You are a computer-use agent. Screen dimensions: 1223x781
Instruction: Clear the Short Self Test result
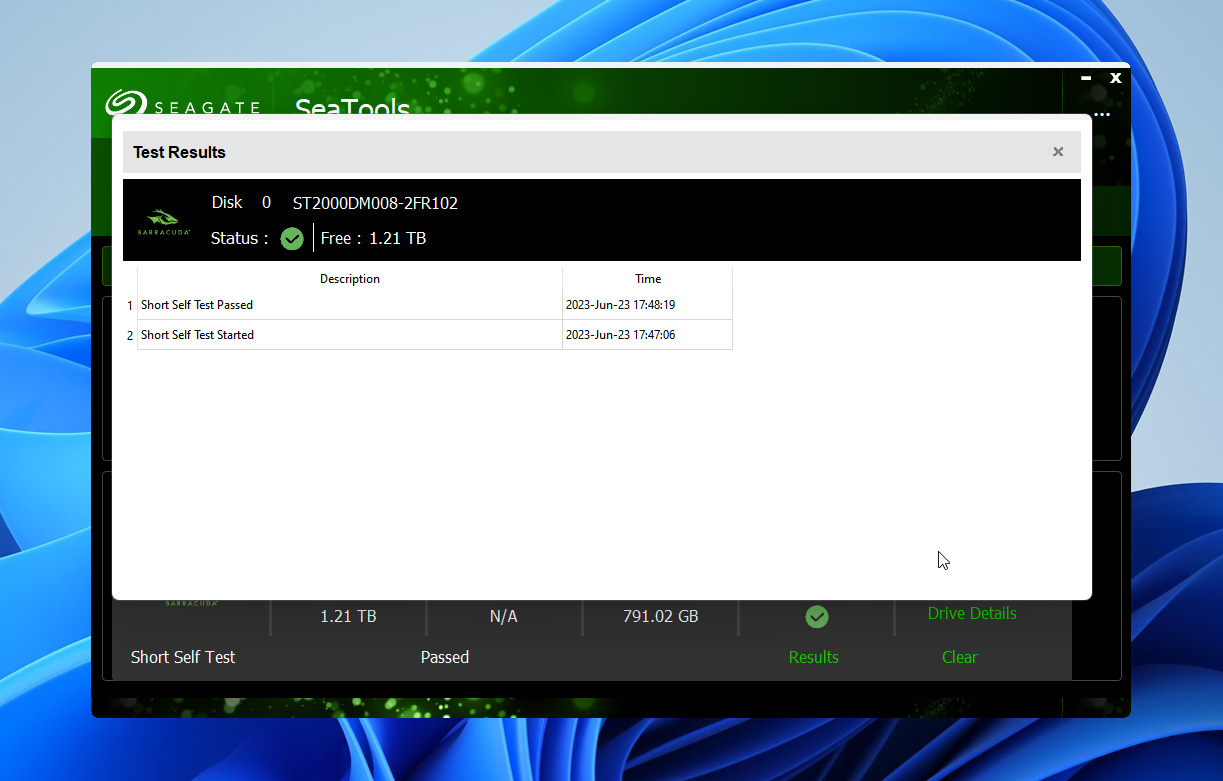coord(960,657)
